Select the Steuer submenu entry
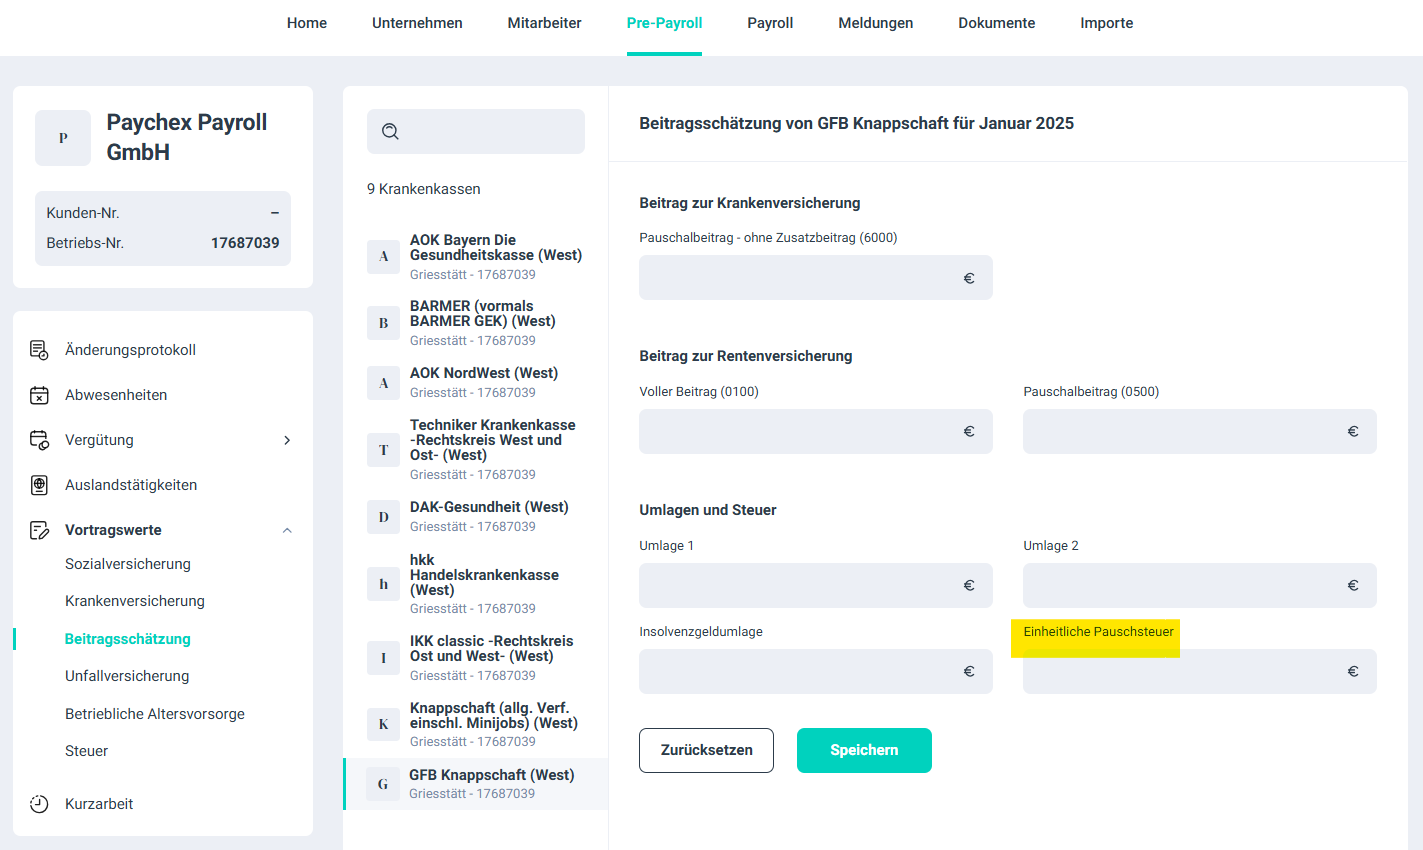This screenshot has height=850, width=1423. pos(87,751)
